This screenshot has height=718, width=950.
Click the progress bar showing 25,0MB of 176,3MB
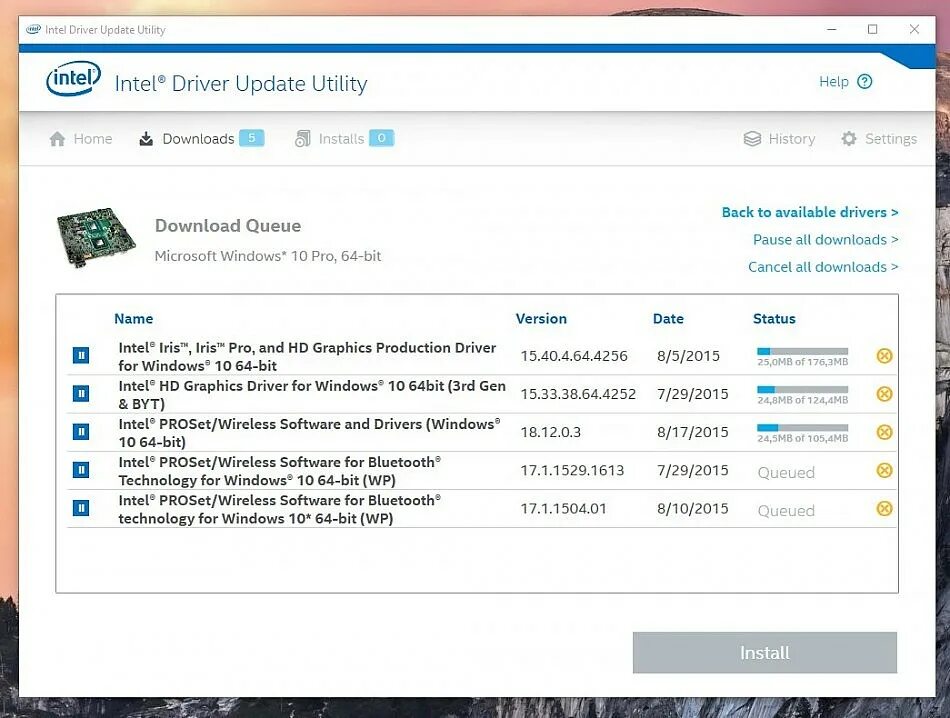point(802,351)
